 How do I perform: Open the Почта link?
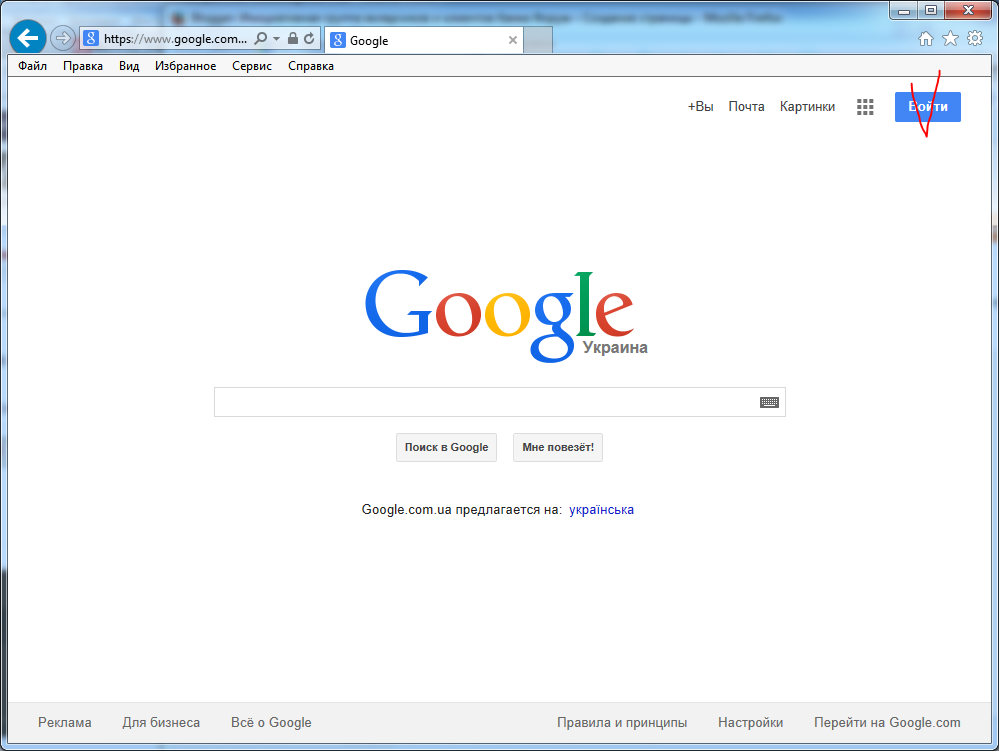point(746,106)
